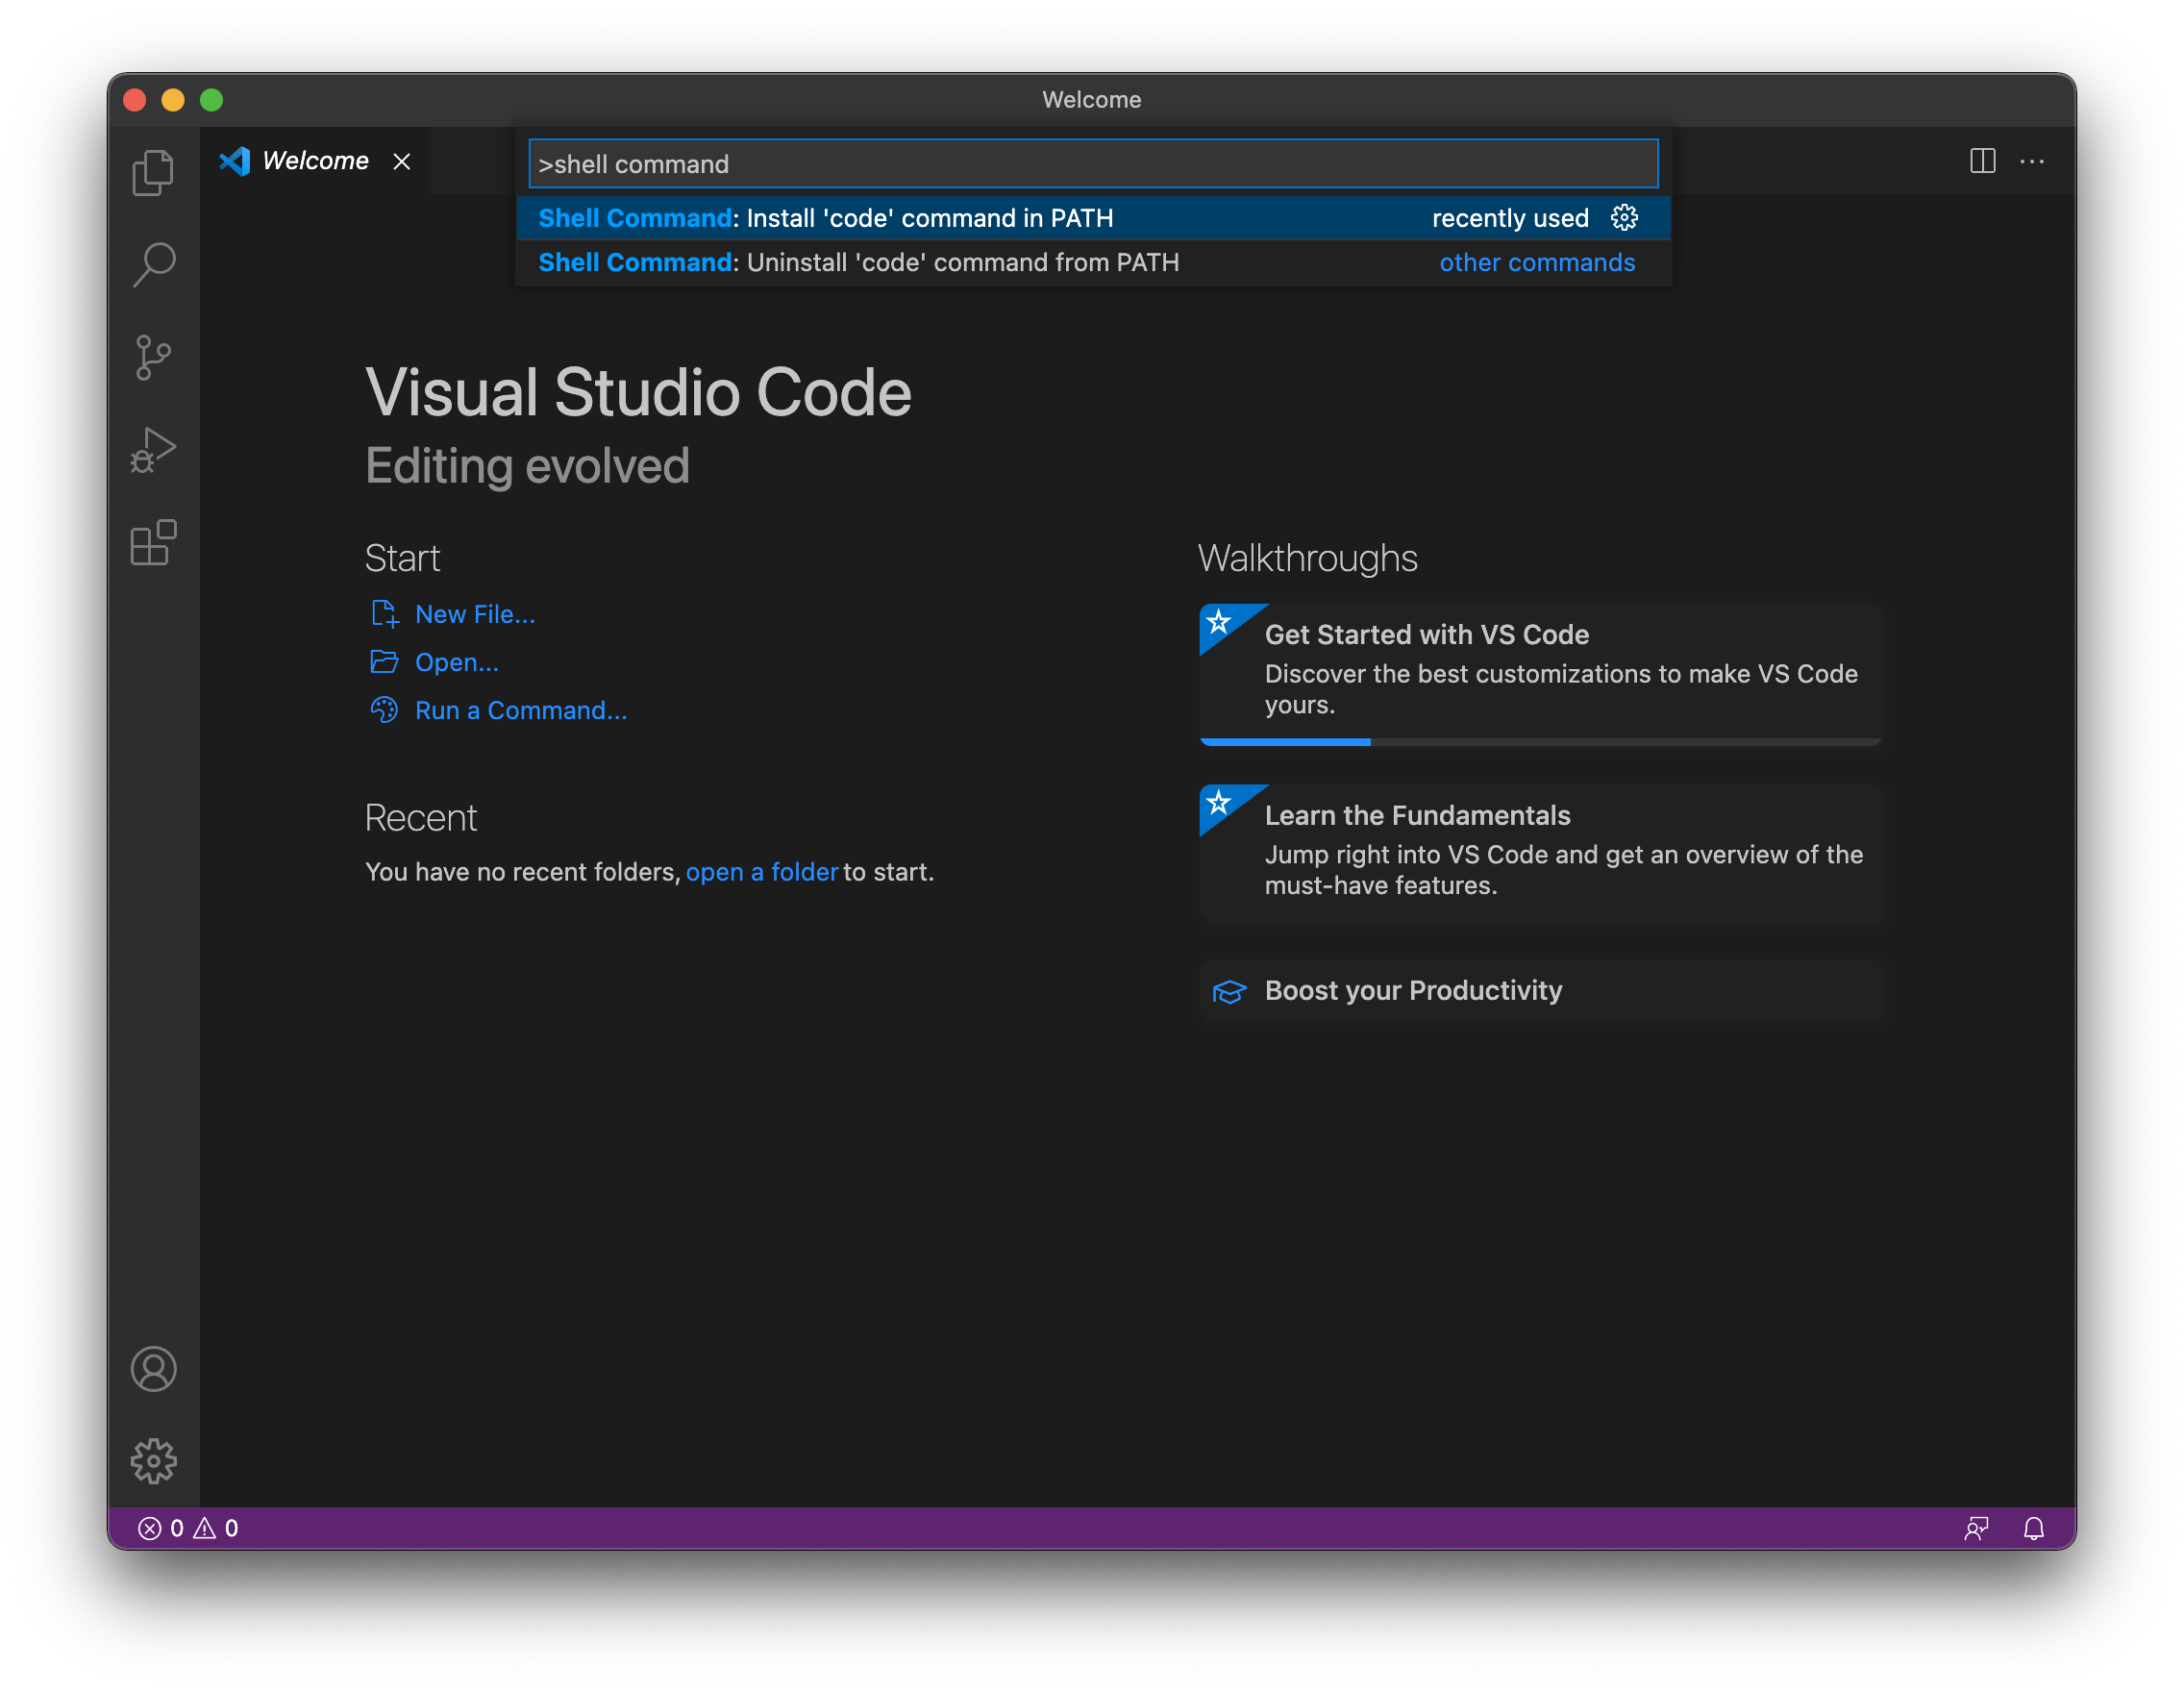This screenshot has height=1692, width=2184.
Task: Open the Run and Debug view
Action: click(x=154, y=450)
